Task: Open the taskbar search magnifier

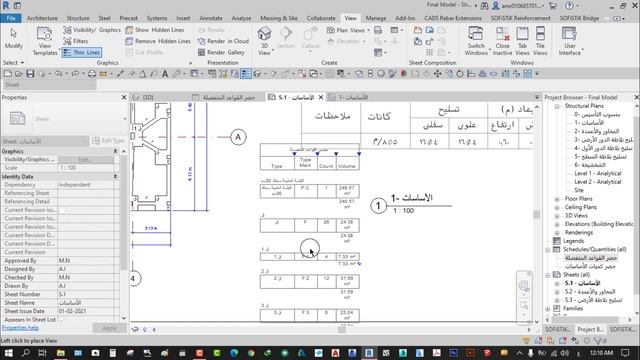Action: [x=25, y=353]
